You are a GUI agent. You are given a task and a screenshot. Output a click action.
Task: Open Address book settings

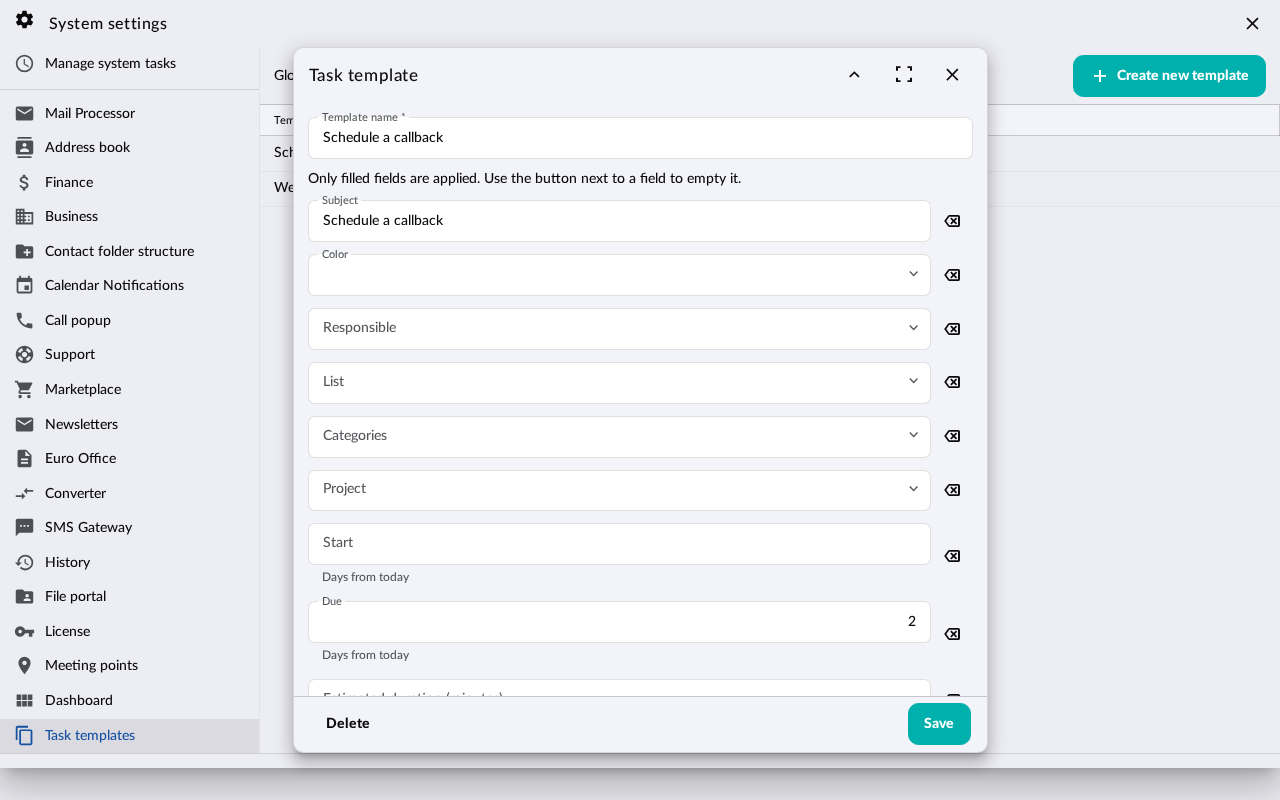130,148
